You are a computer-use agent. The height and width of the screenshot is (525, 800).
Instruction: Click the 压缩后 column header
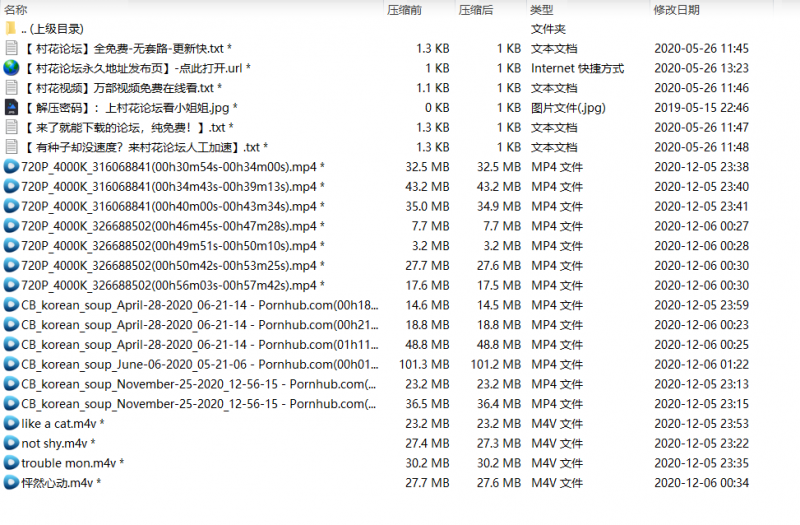(x=475, y=9)
